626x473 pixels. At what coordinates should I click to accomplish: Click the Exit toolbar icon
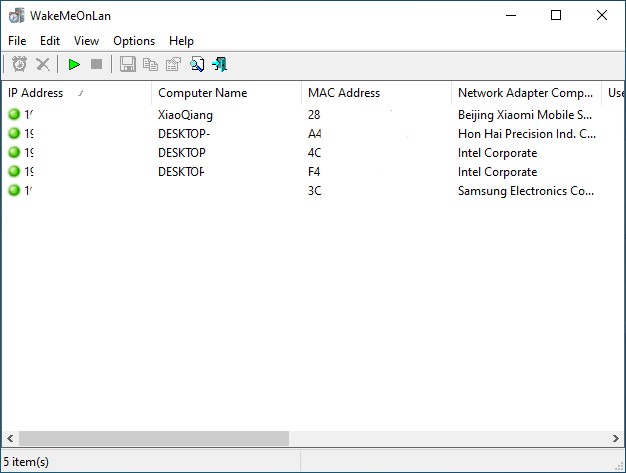(x=220, y=64)
